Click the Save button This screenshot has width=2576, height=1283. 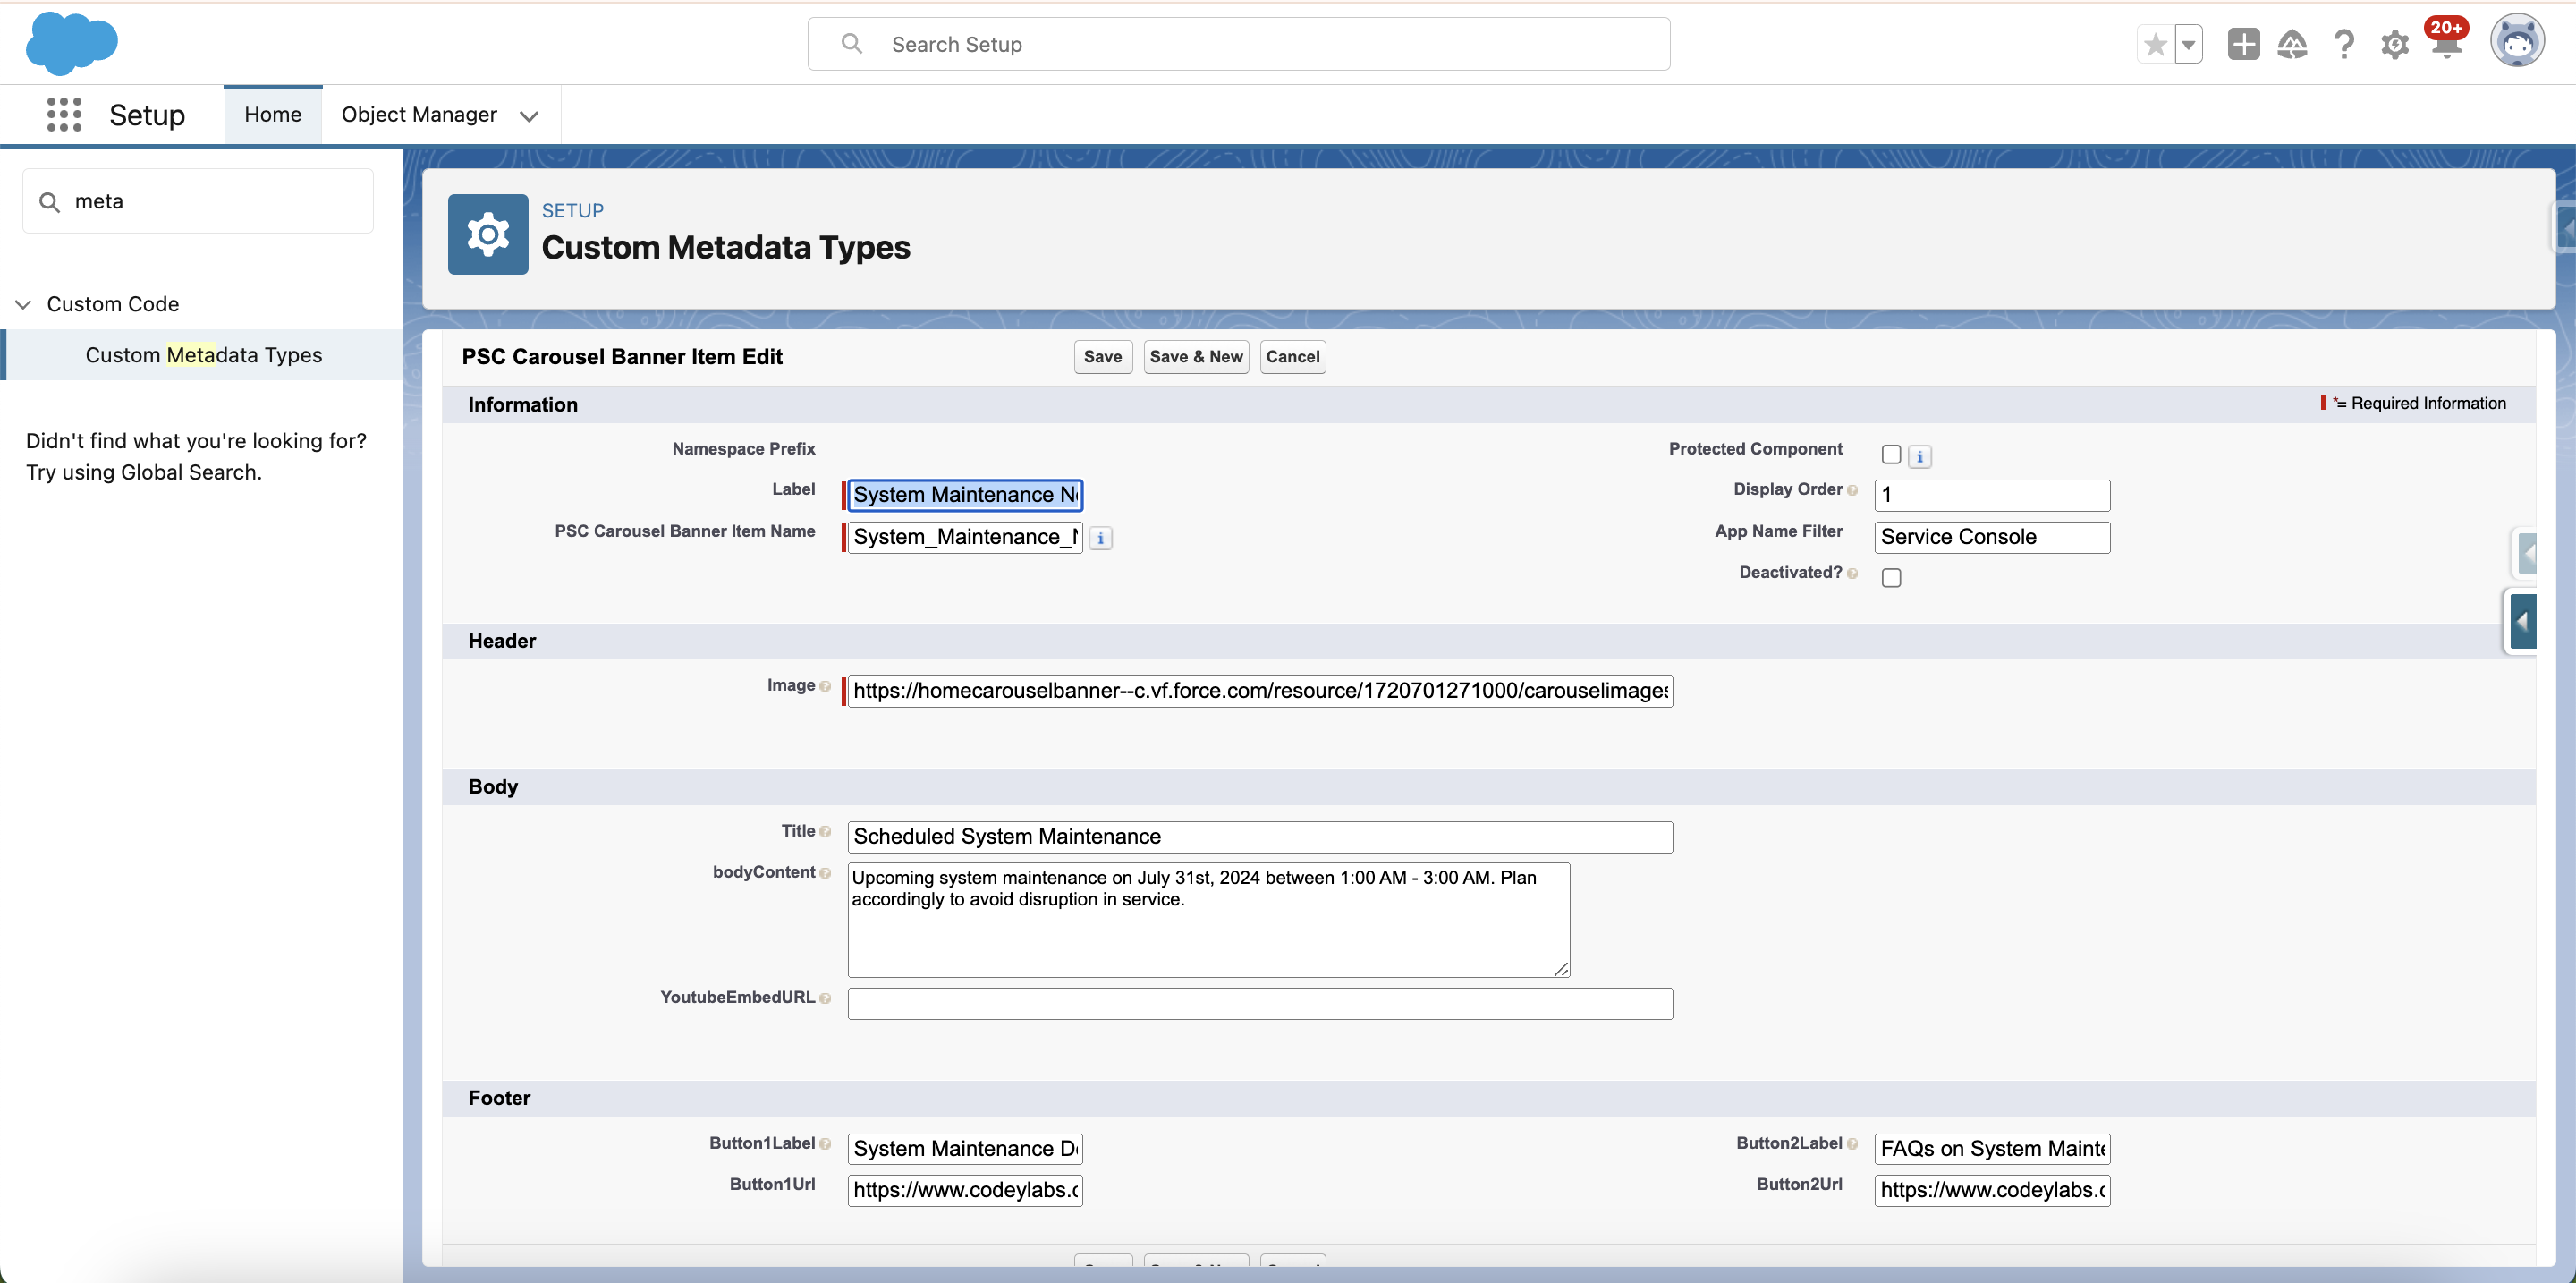tap(1102, 357)
